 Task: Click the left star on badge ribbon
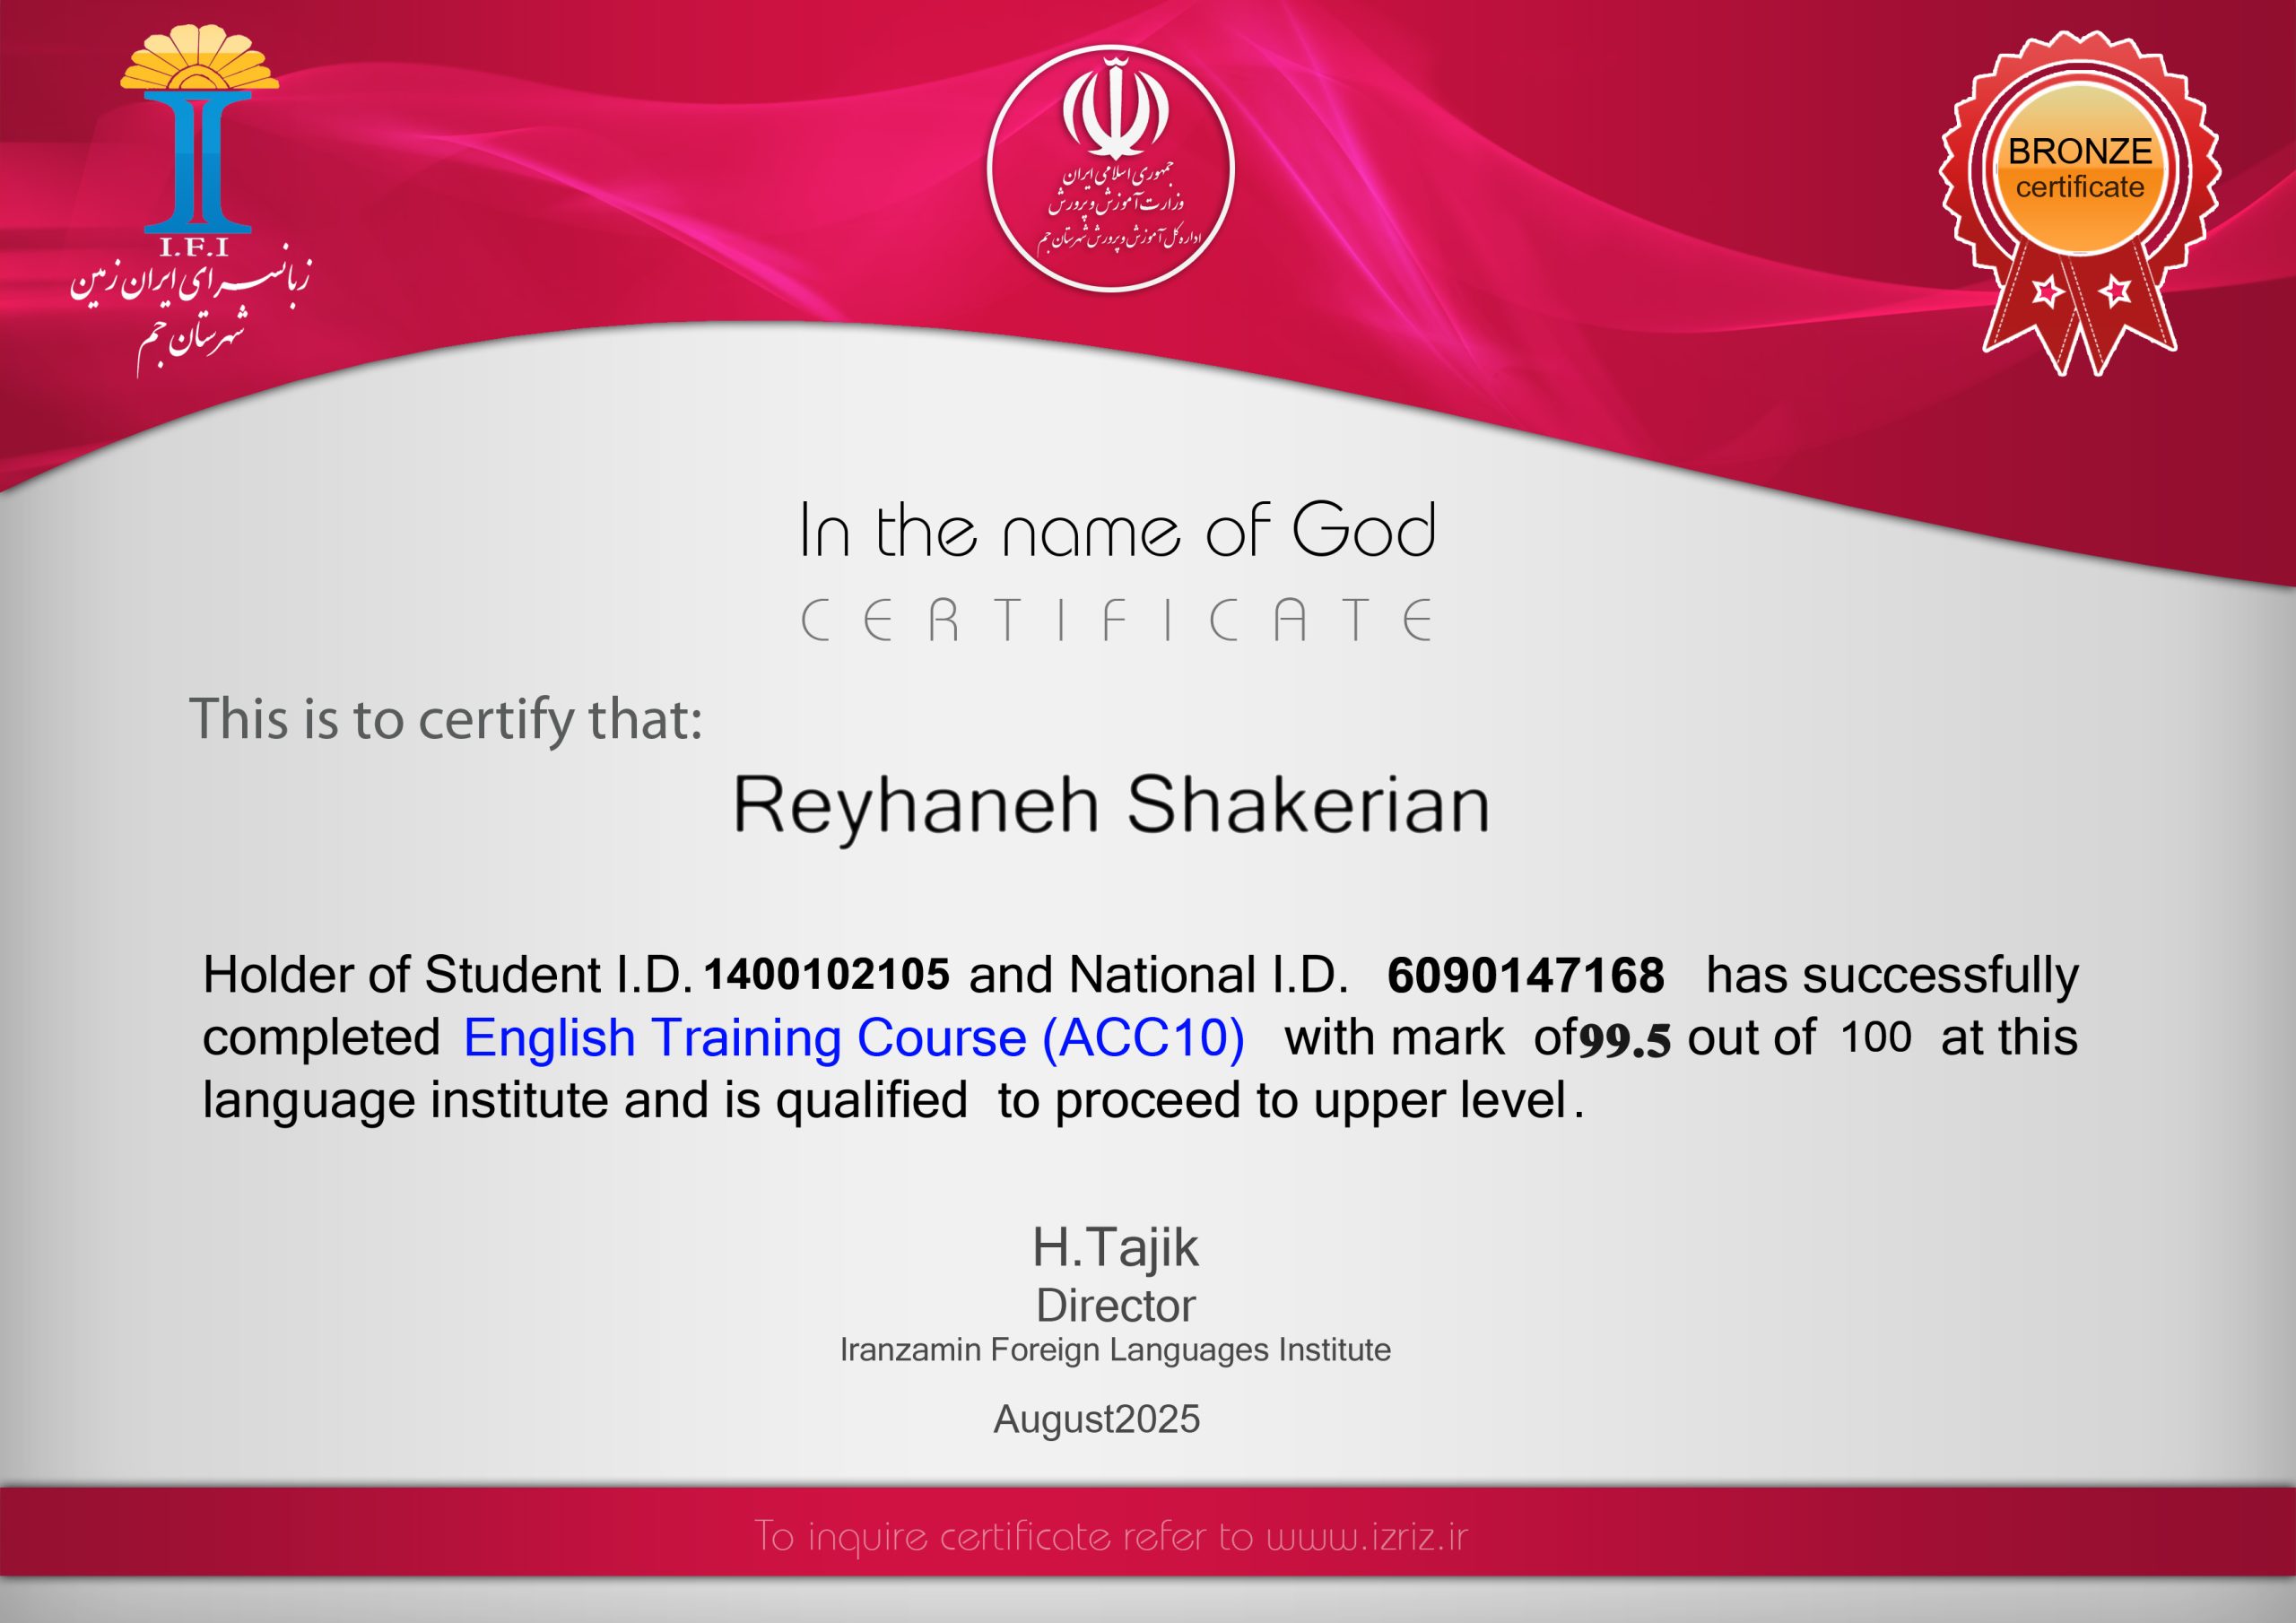coord(2046,291)
